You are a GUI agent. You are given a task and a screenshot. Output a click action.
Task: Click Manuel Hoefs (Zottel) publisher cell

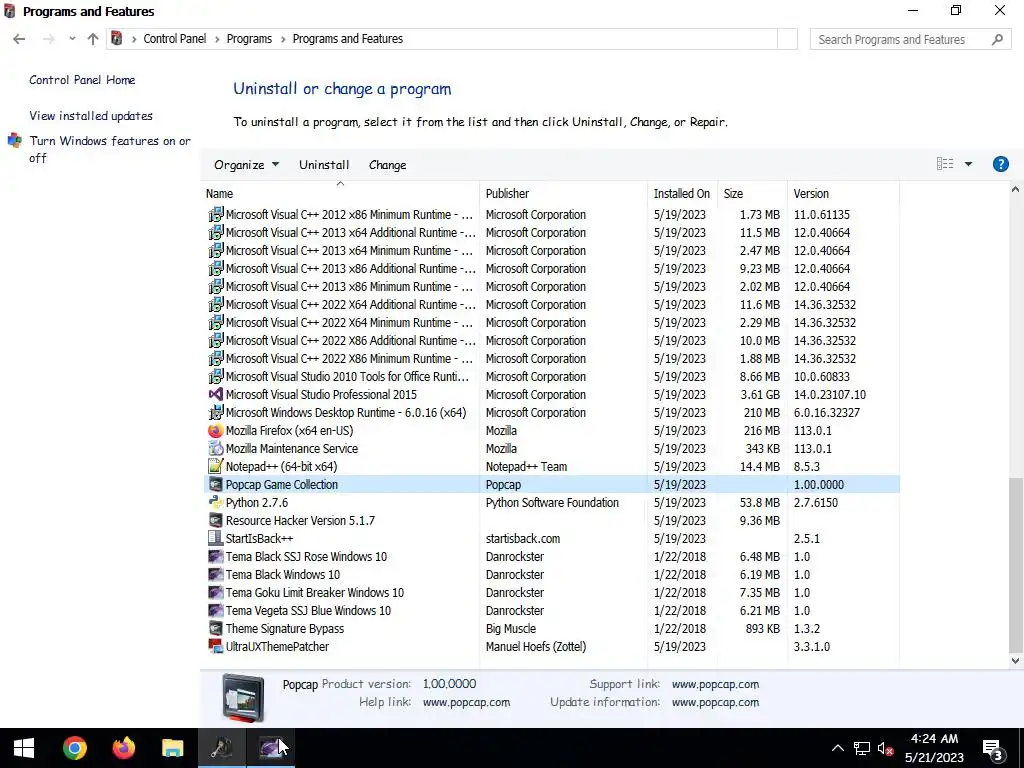pos(536,647)
